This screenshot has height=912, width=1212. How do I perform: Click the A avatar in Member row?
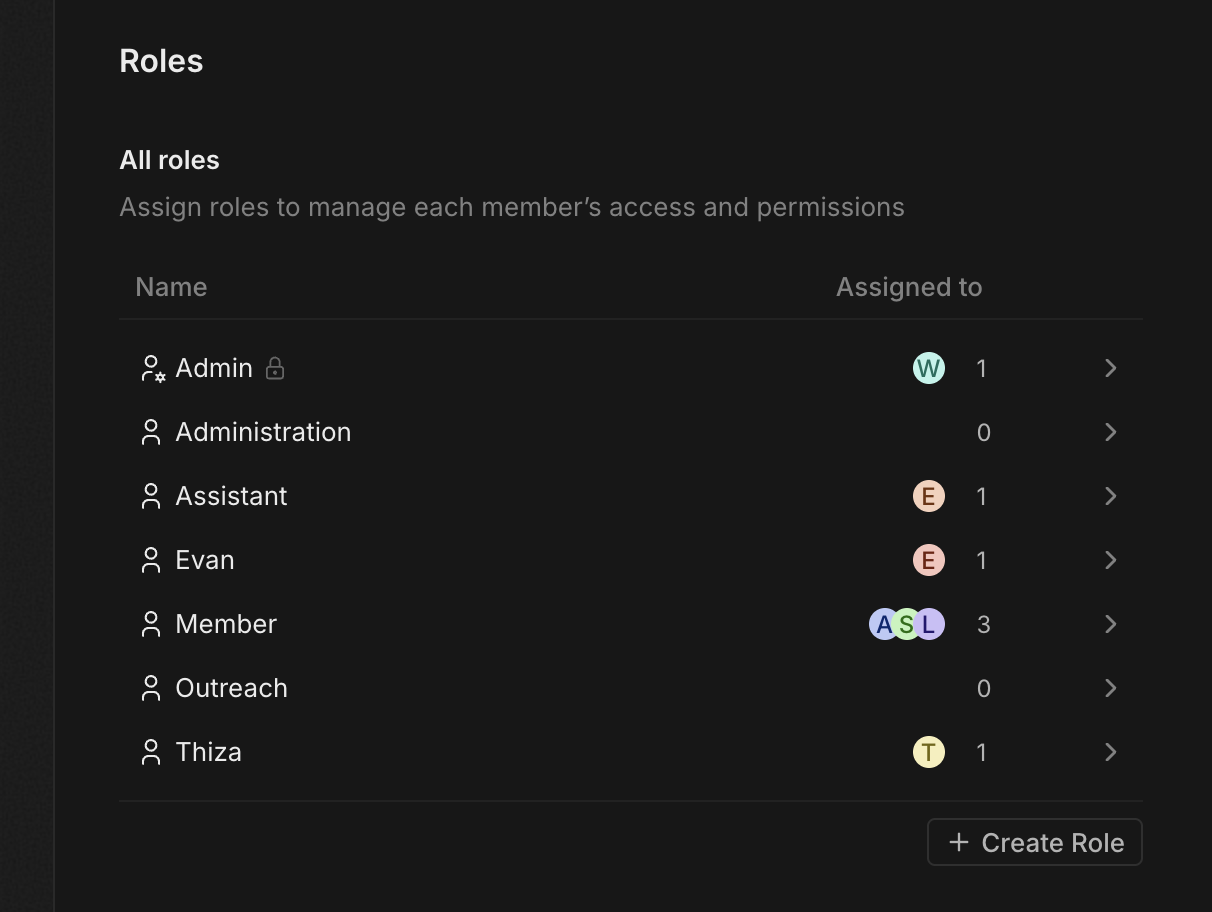pyautogui.click(x=883, y=624)
